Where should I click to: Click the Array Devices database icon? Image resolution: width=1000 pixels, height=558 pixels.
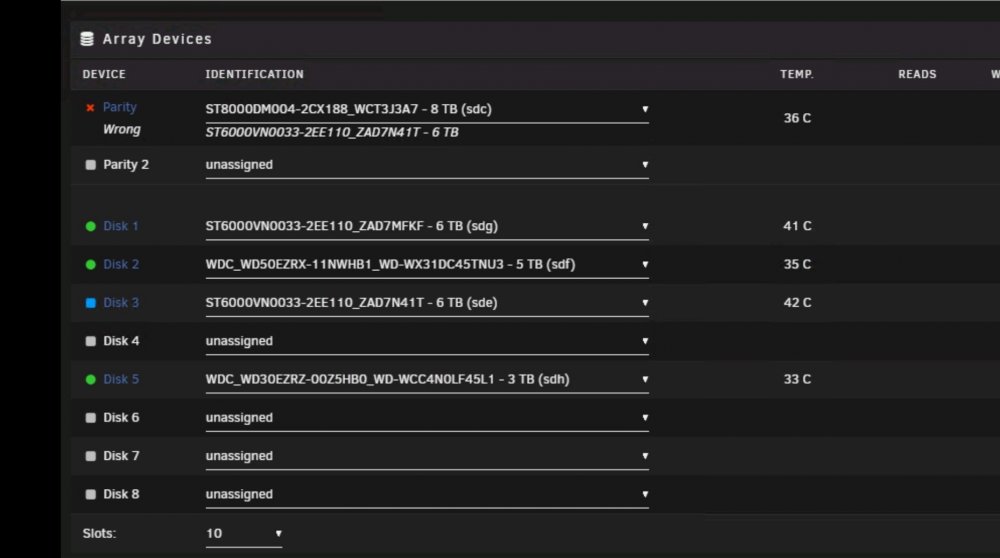coord(87,39)
